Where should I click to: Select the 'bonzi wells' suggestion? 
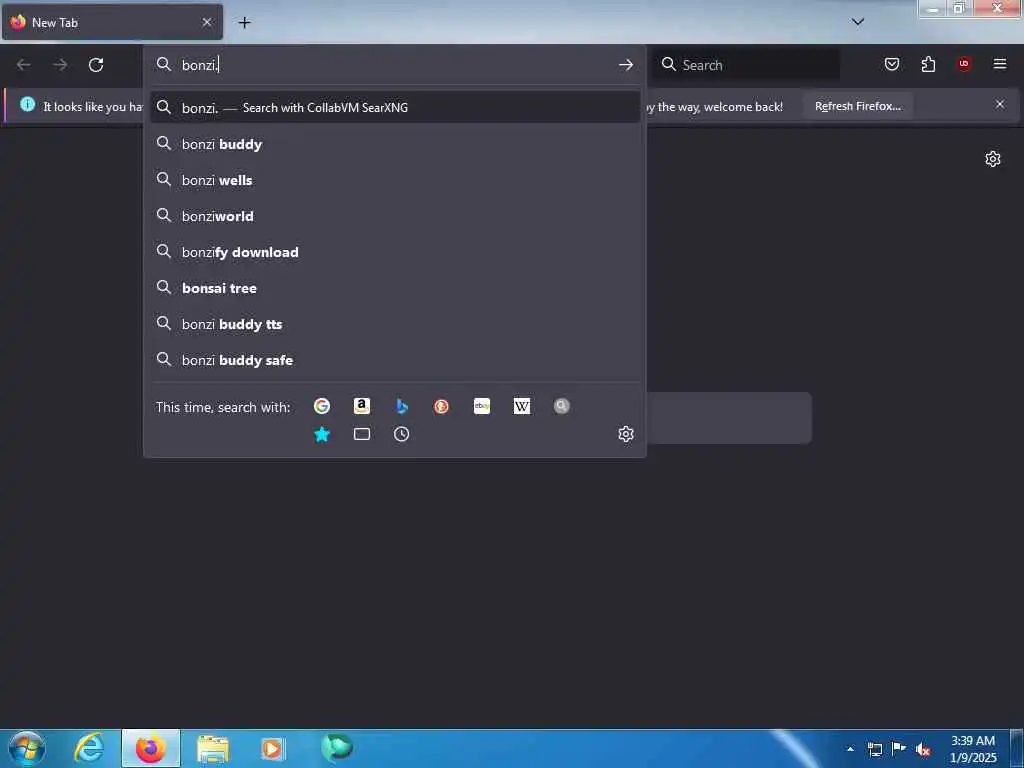click(394, 180)
